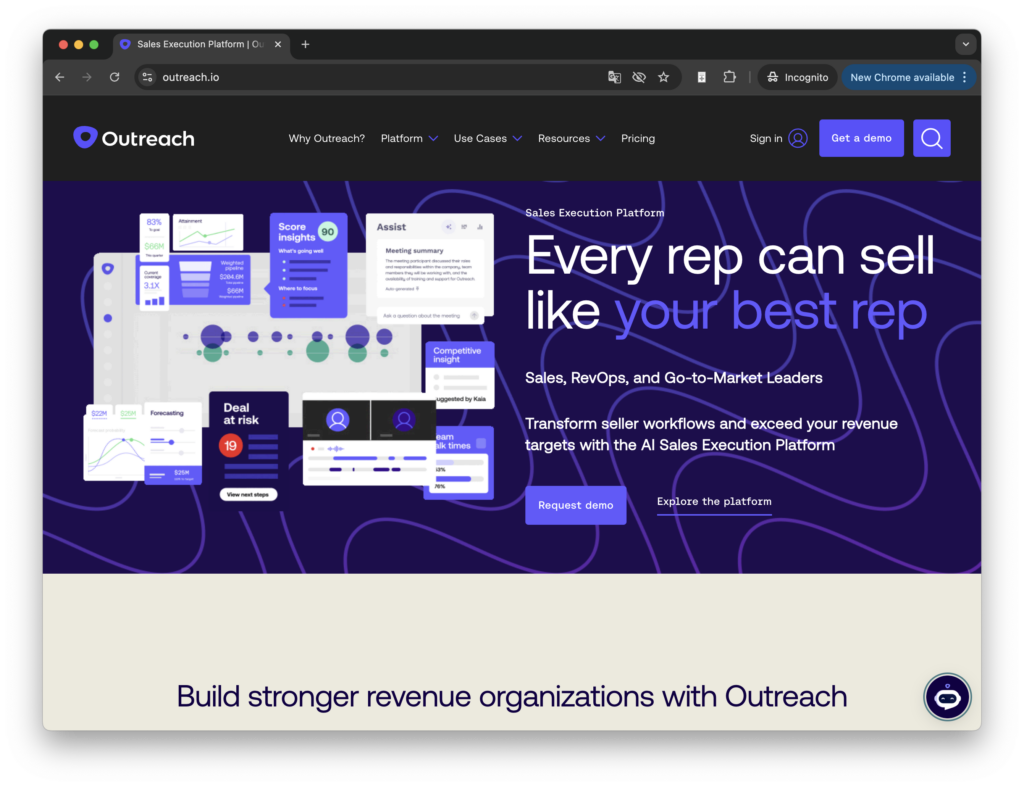
Task: Click the red 19 badge on Deal at risk
Action: [x=231, y=445]
